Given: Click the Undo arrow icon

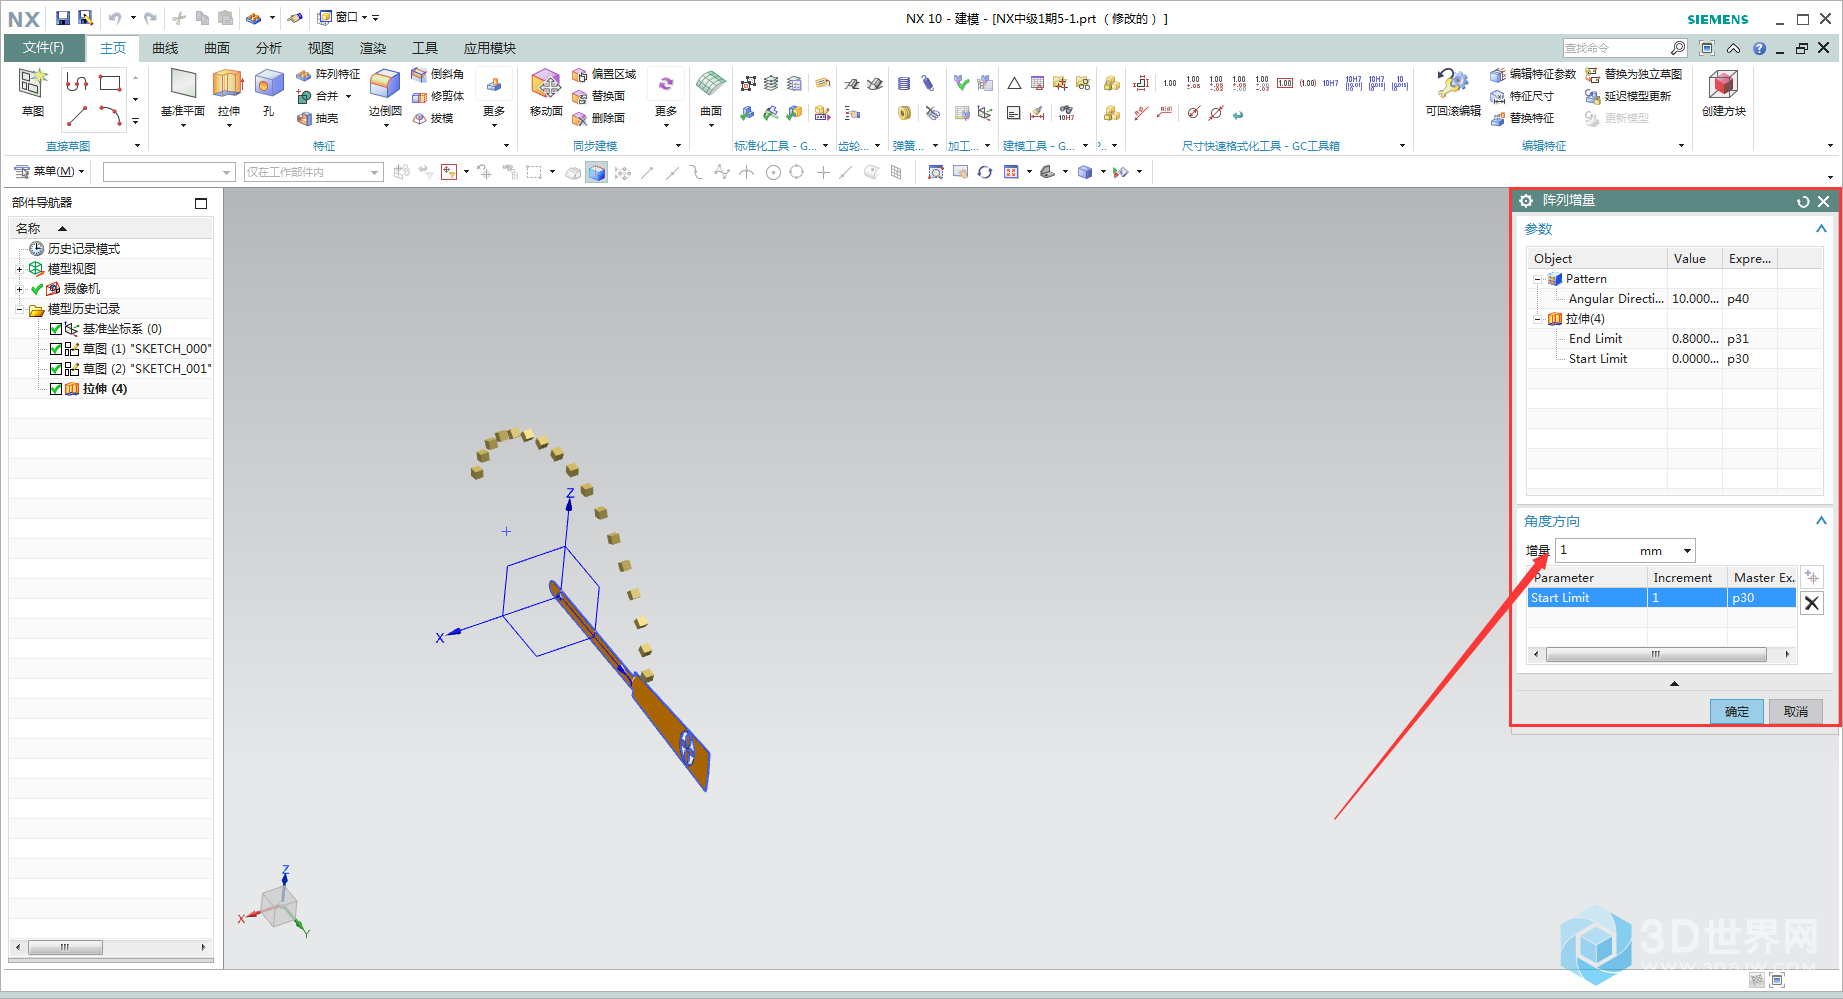Looking at the screenshot, I should pyautogui.click(x=115, y=18).
